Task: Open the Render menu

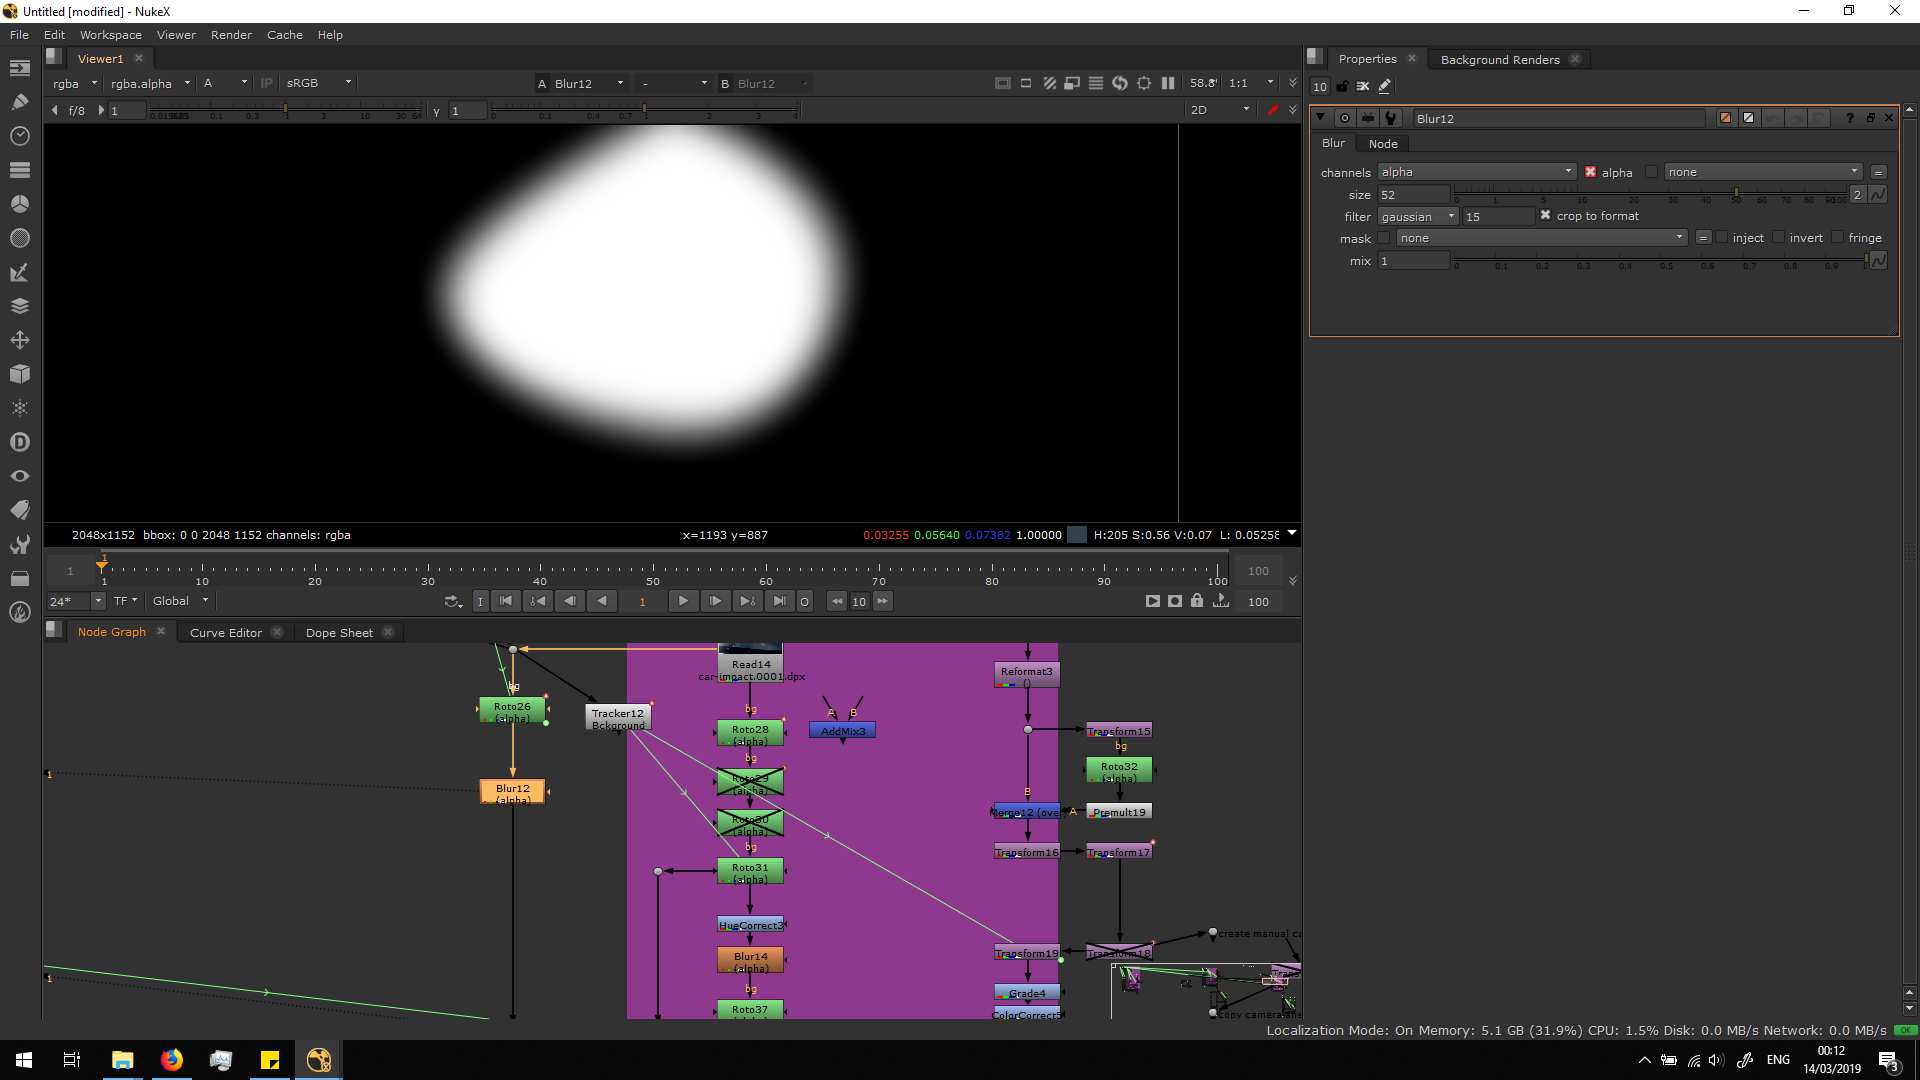Action: point(231,35)
